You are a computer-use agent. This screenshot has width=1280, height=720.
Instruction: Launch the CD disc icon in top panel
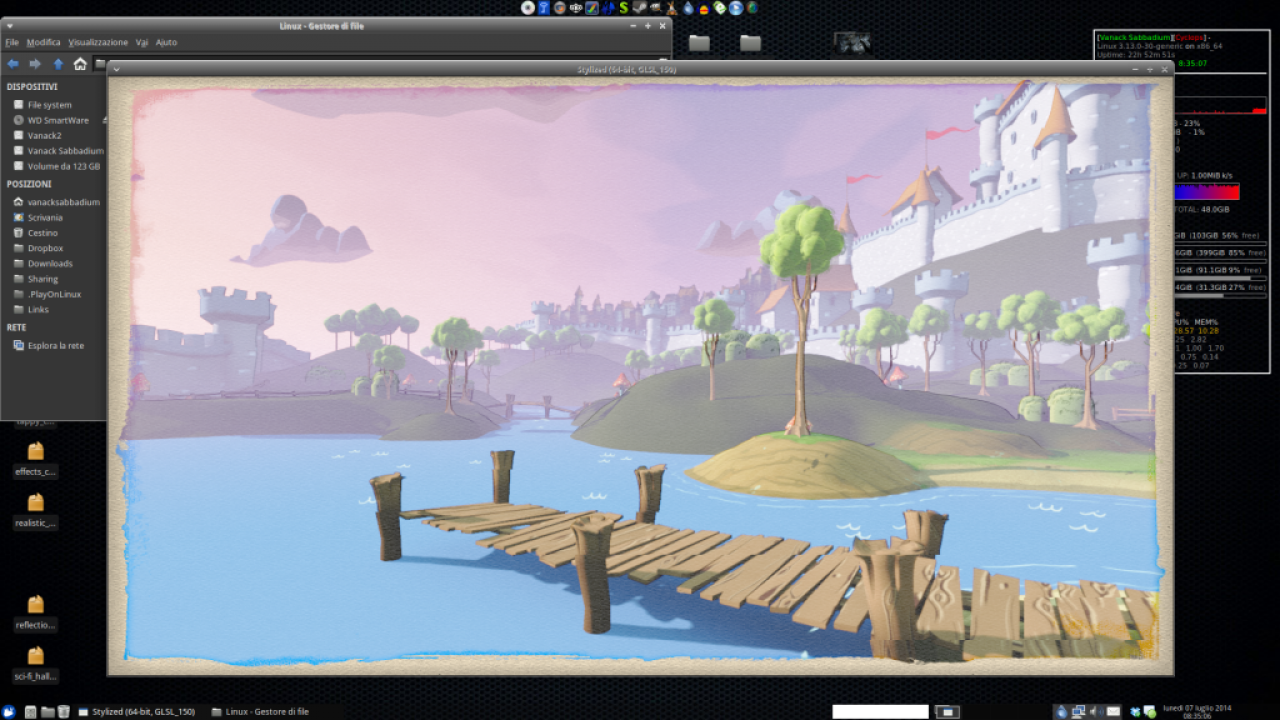[528, 8]
